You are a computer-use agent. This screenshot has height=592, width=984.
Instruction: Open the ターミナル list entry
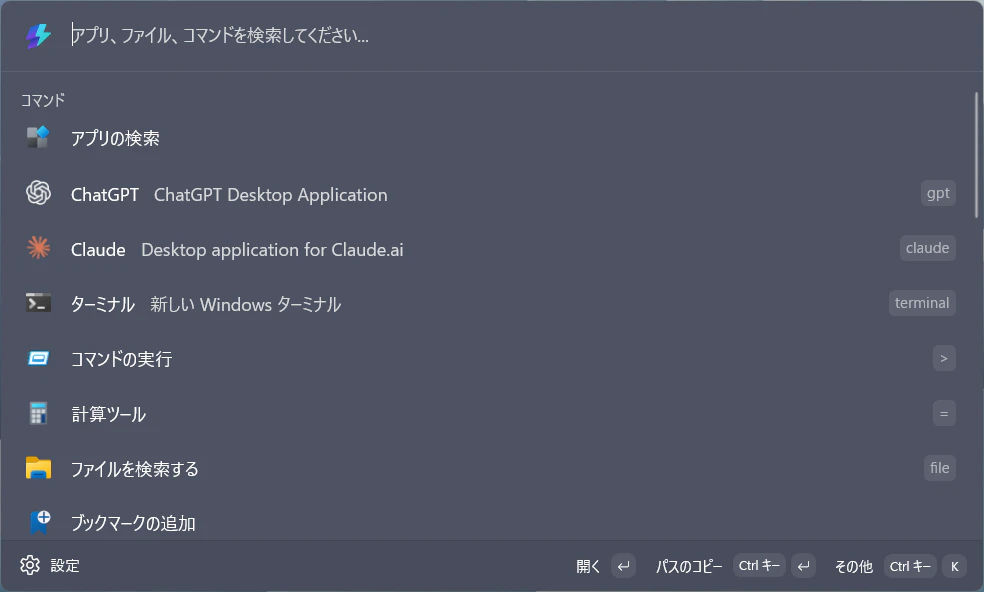487,303
